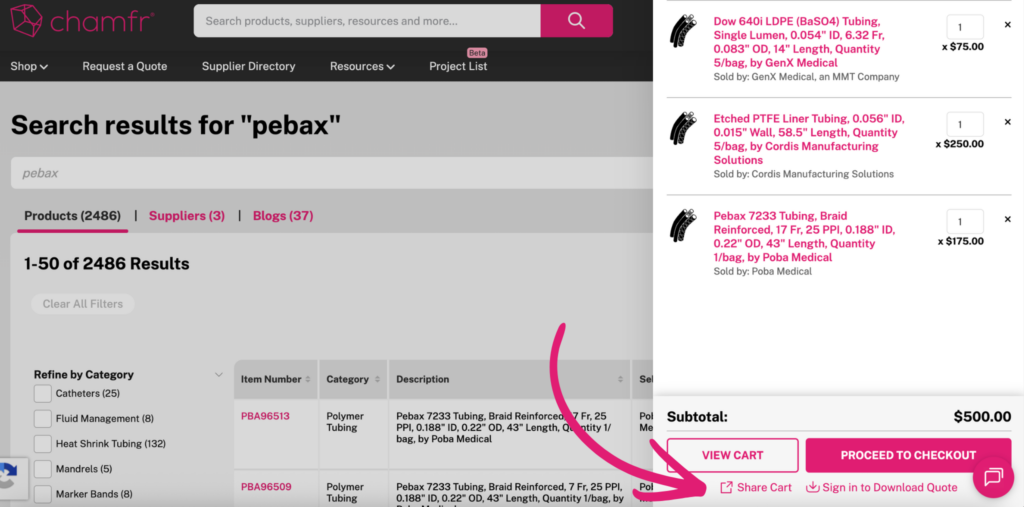Viewport: 1024px width, 507px height.
Task: Click Sign in to Download Quote
Action: pos(882,487)
